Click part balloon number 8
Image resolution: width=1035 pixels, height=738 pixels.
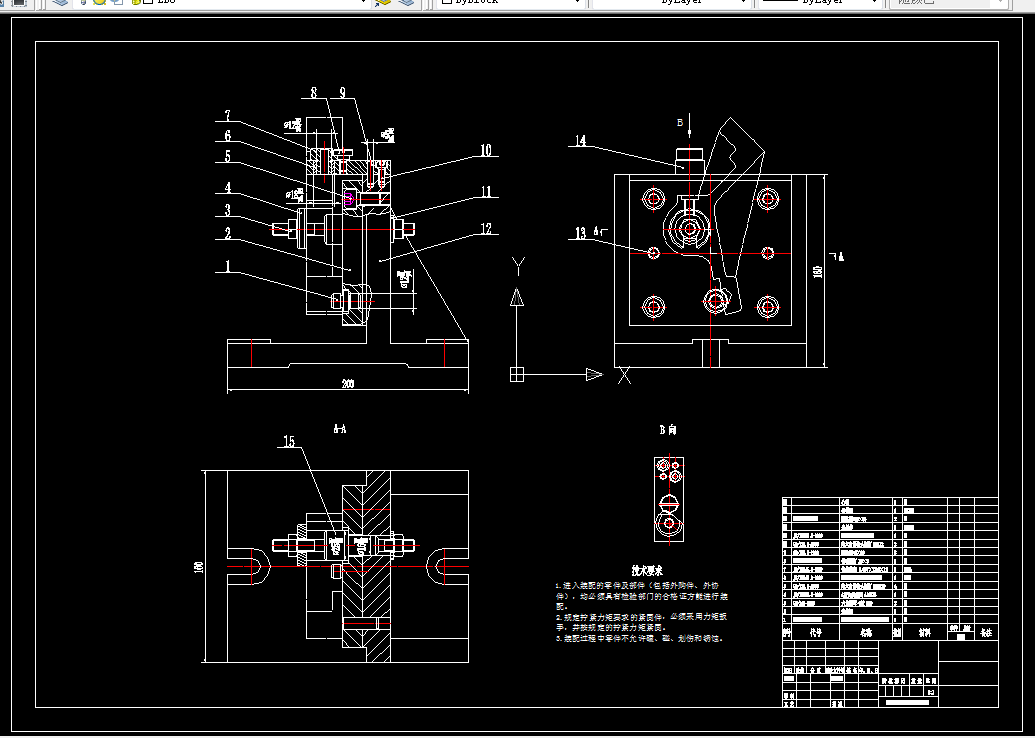tap(314, 92)
